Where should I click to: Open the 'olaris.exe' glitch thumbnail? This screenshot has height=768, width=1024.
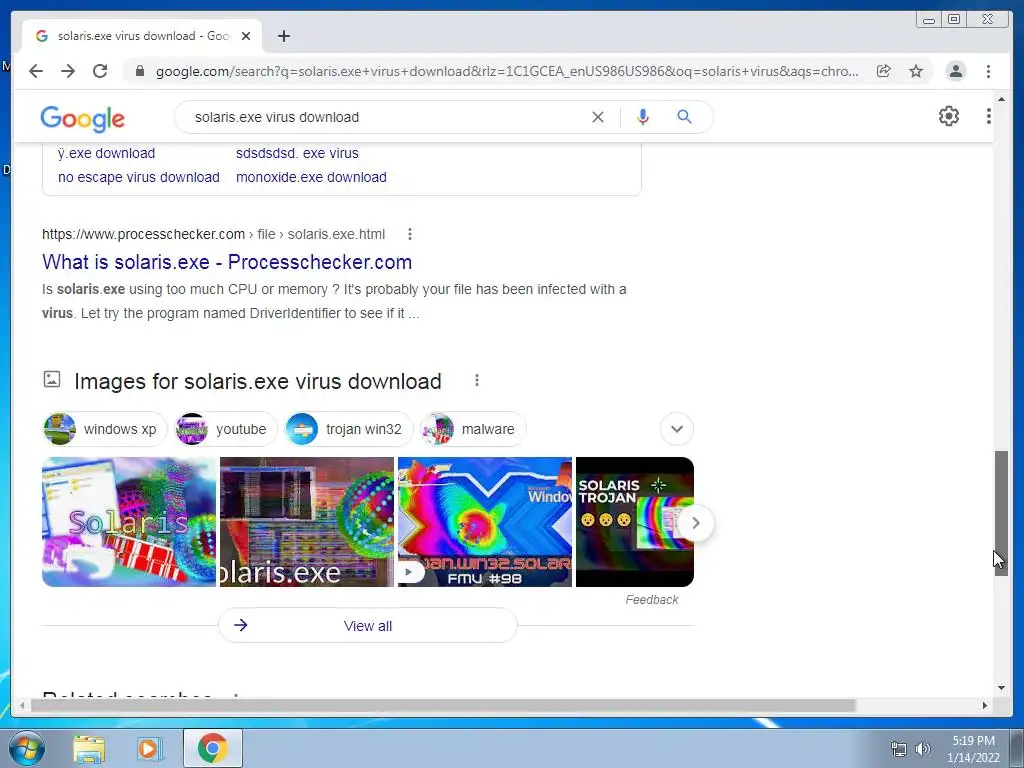[307, 522]
